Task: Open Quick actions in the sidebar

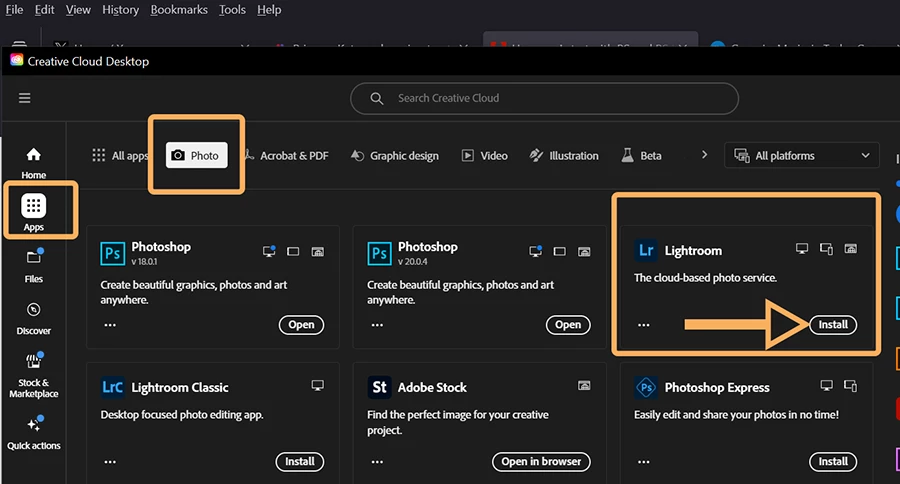Action: click(x=33, y=433)
